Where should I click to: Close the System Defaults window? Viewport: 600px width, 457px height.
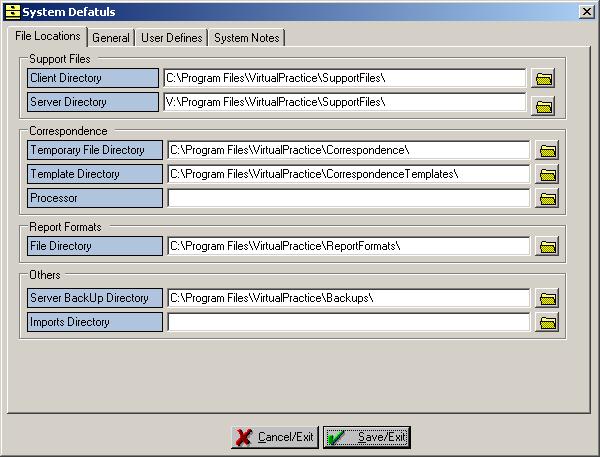point(586,11)
